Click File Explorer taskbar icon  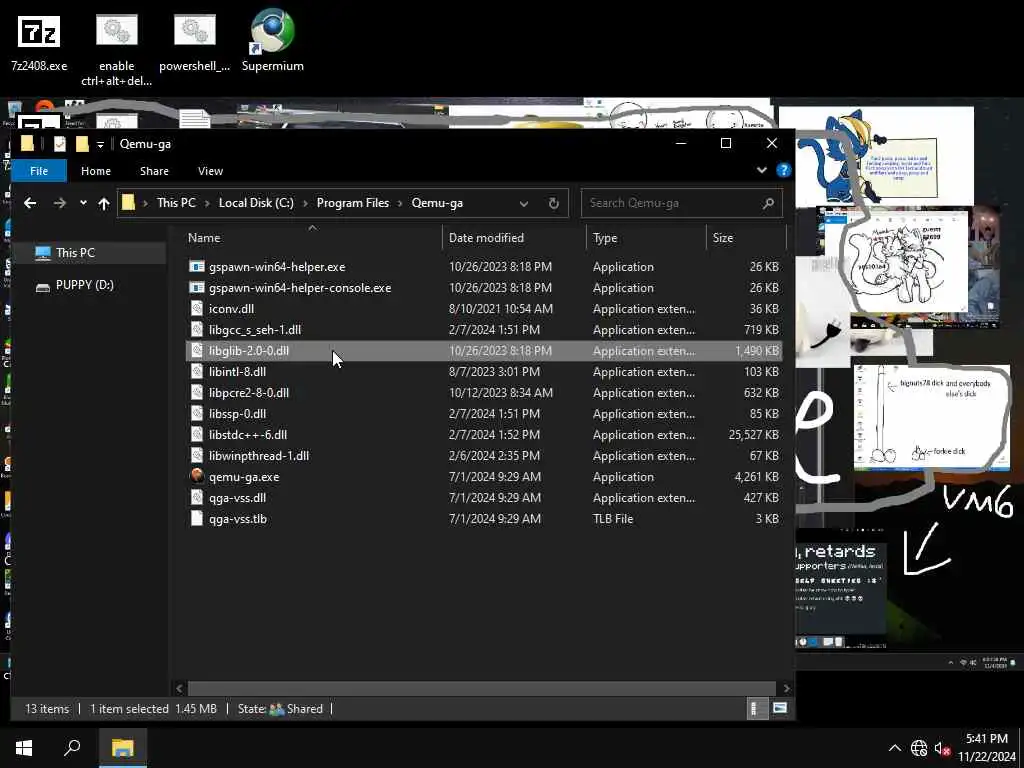click(x=122, y=748)
